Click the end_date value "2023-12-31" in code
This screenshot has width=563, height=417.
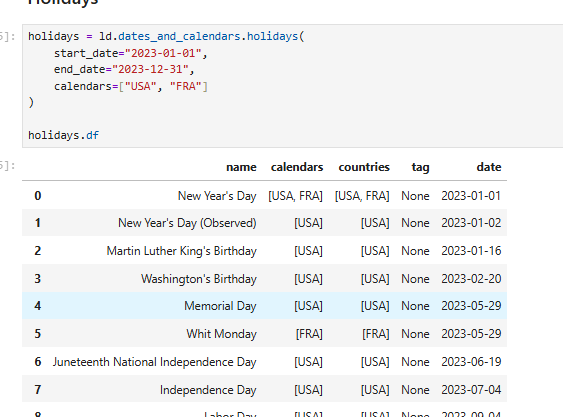[x=150, y=69]
